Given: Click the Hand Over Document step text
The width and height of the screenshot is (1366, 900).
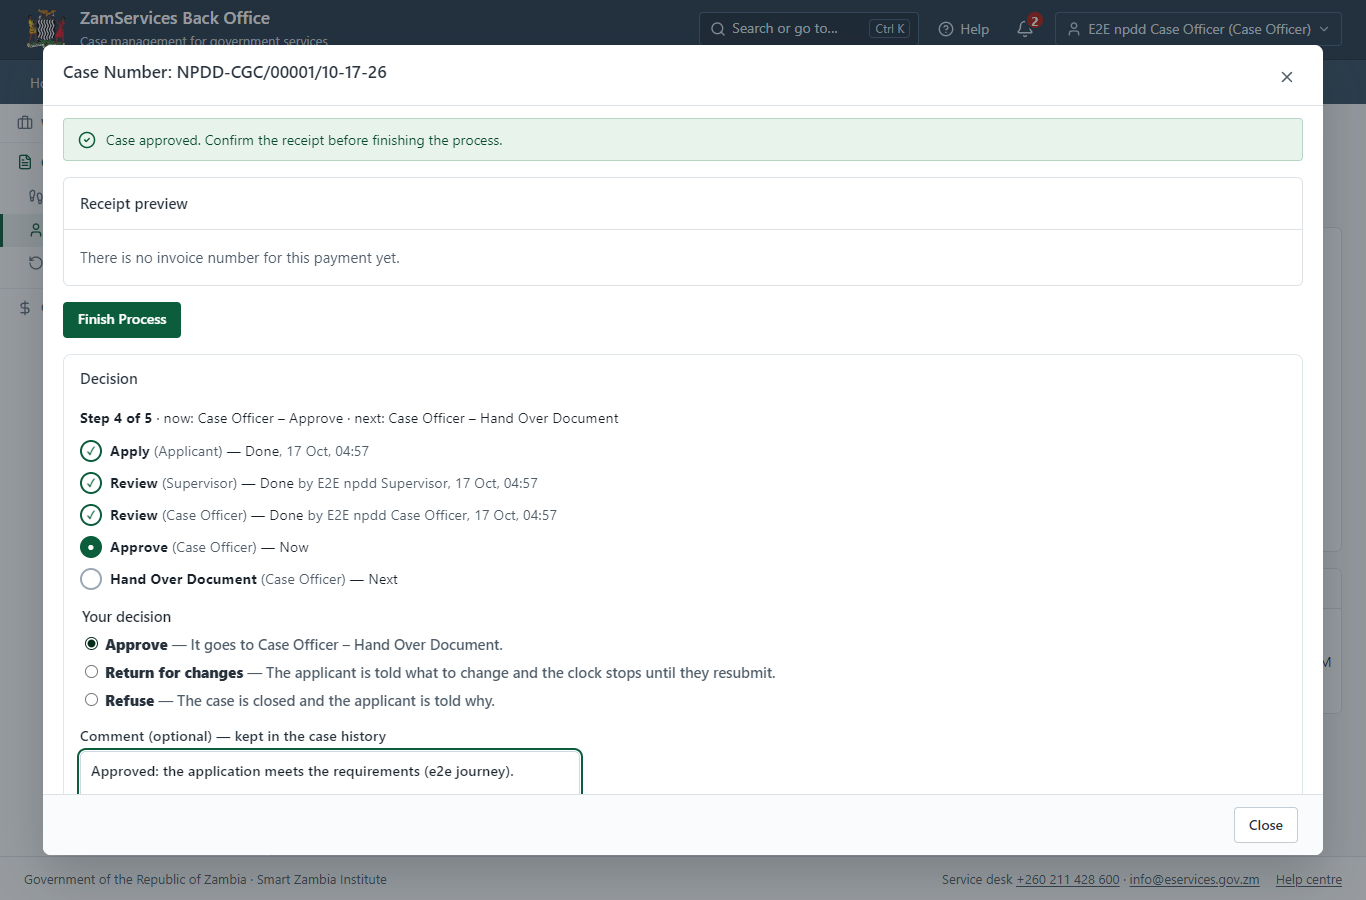Looking at the screenshot, I should [254, 579].
